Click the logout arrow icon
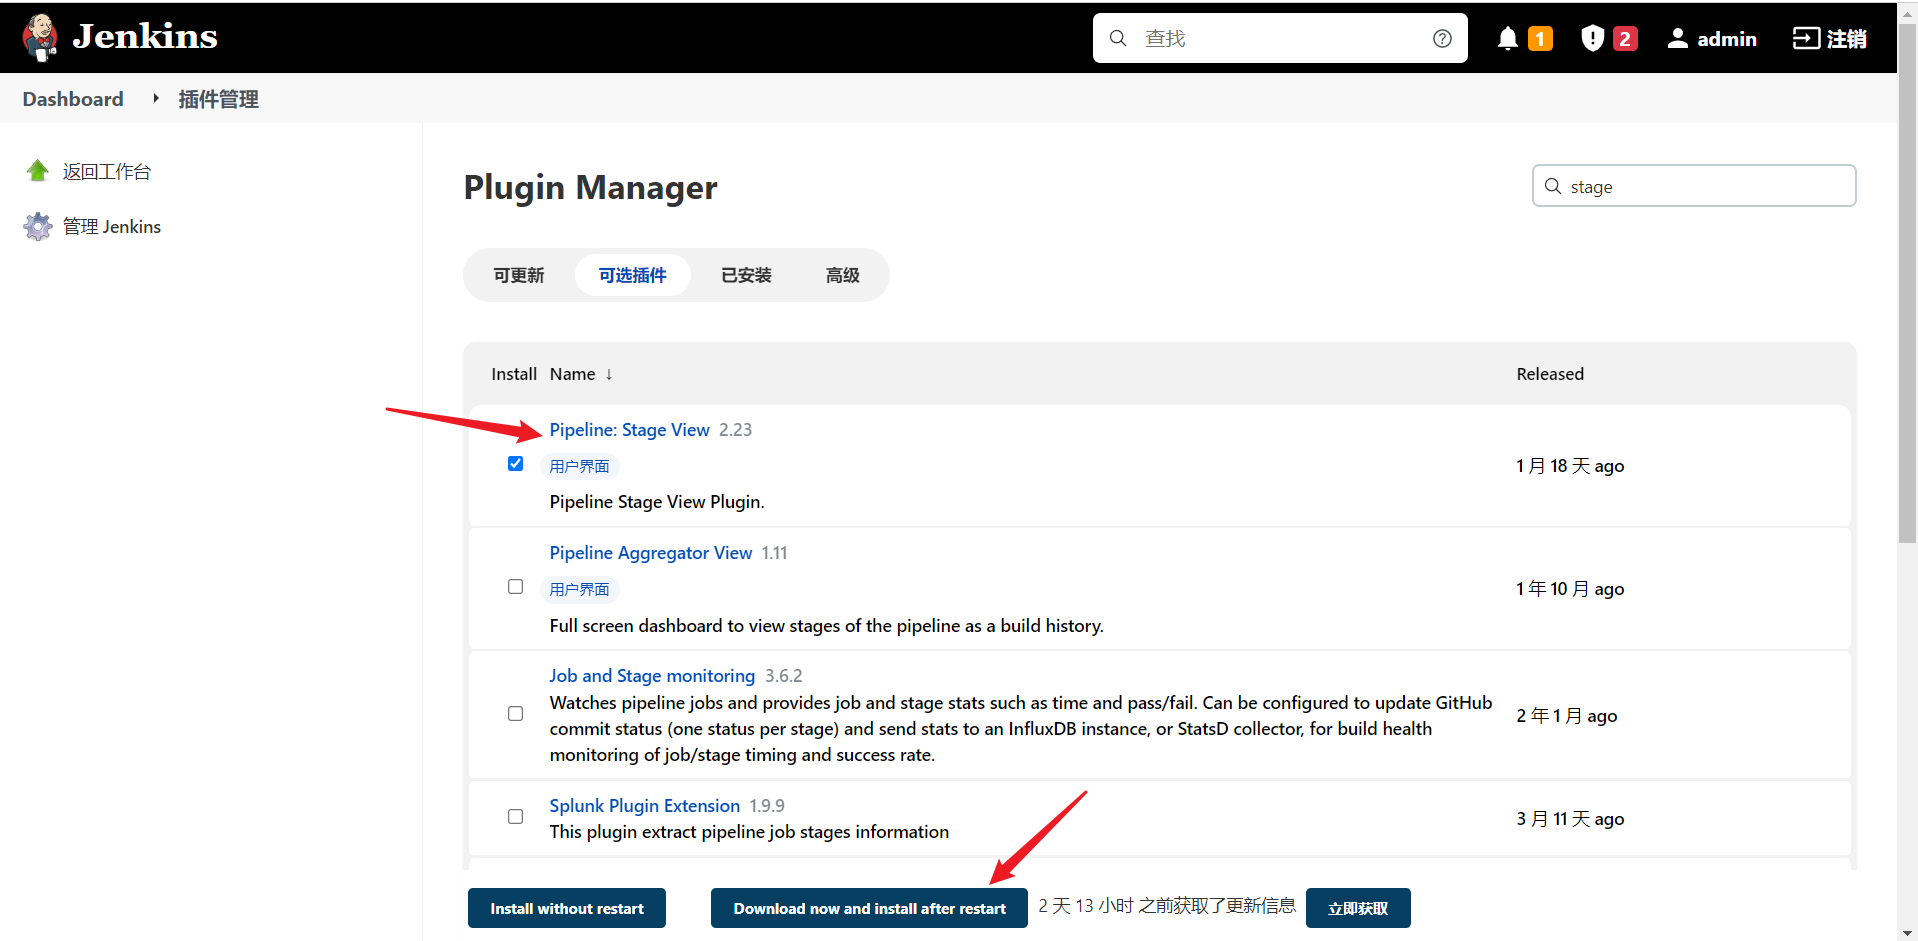The image size is (1918, 941). tap(1806, 38)
